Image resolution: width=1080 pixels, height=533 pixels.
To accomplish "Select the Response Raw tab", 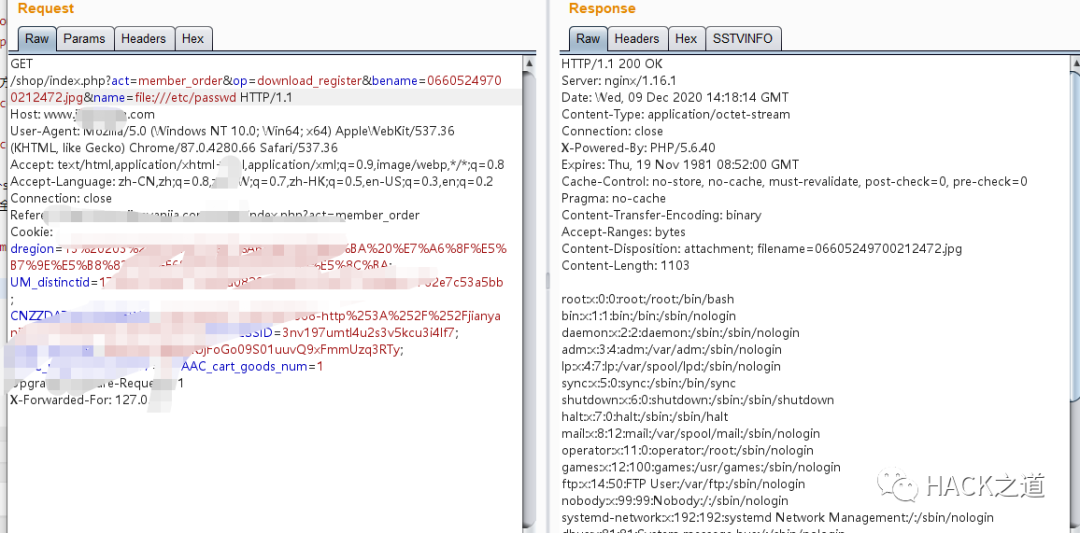I will (x=588, y=39).
